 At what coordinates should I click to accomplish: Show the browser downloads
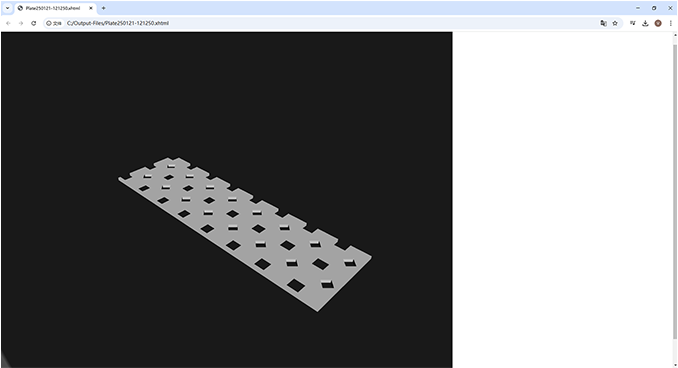coord(645,23)
